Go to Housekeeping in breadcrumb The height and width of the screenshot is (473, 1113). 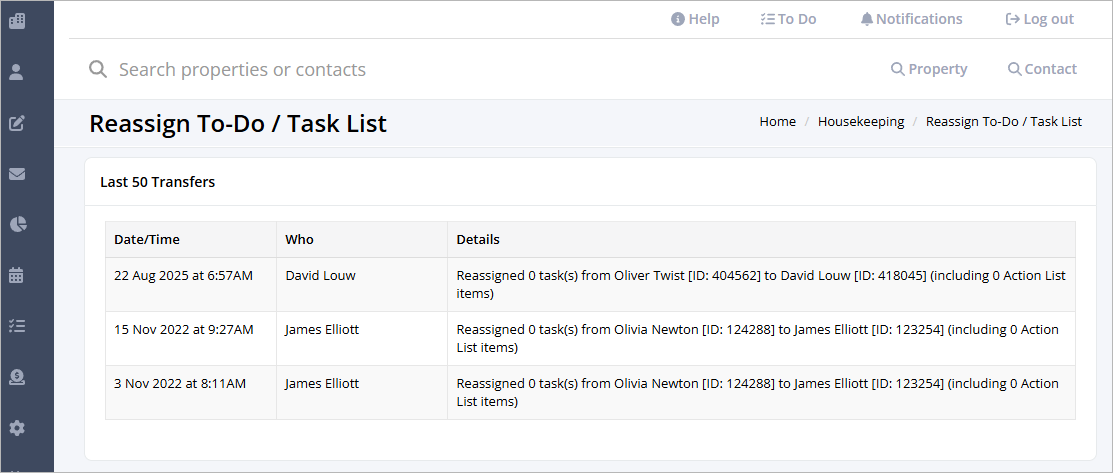pyautogui.click(x=861, y=121)
